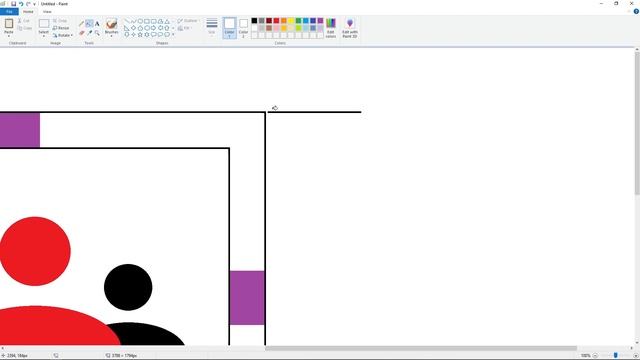
Task: Click the Zoom out minus button
Action: (x=595, y=356)
